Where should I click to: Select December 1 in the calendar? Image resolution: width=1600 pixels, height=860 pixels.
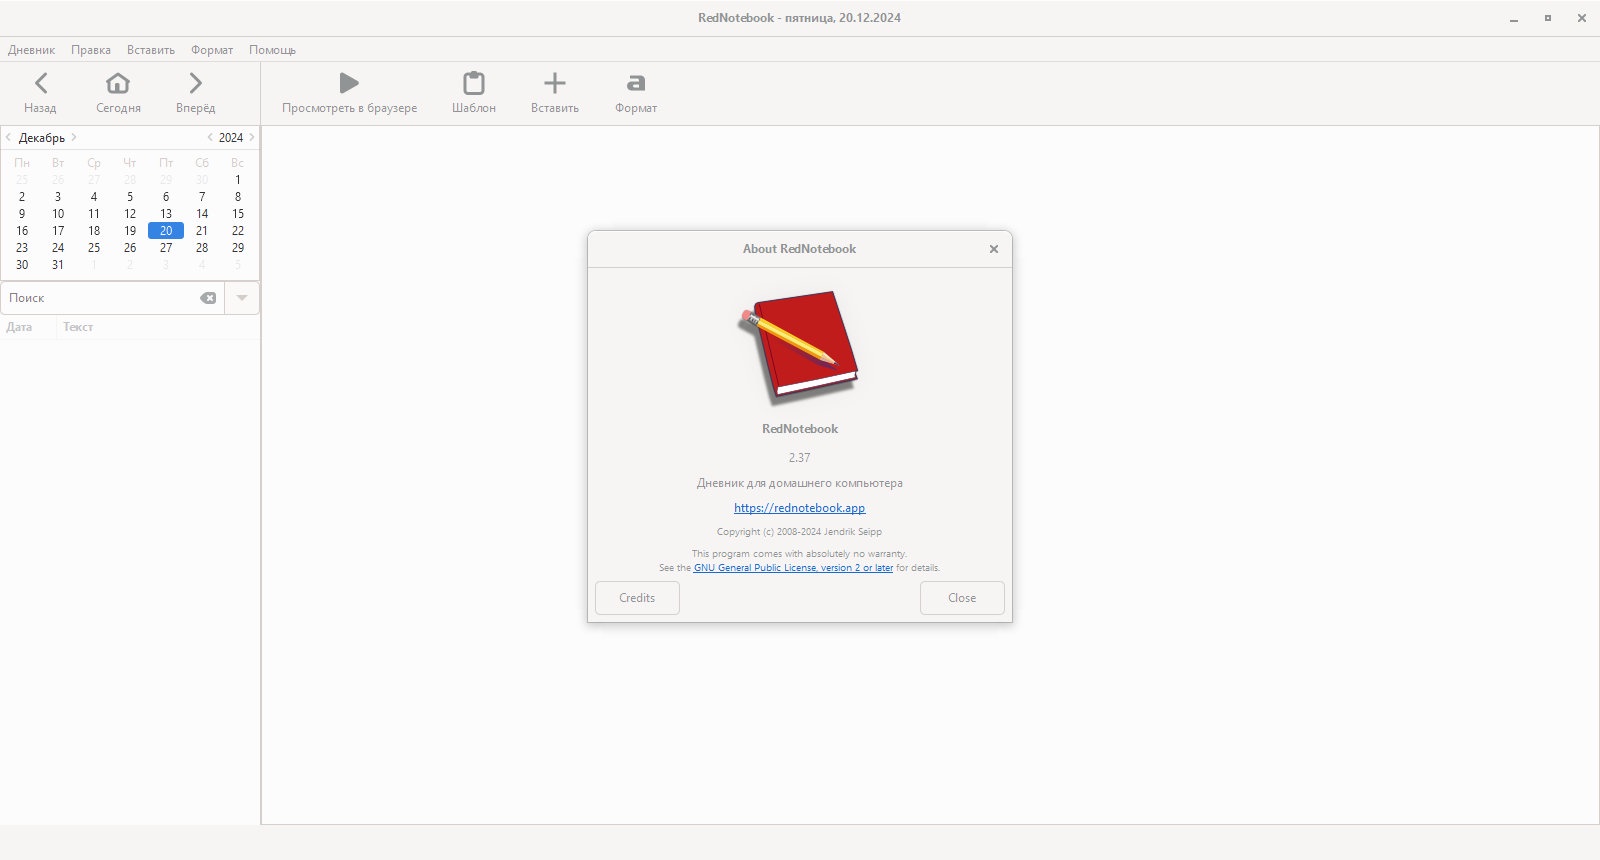(x=238, y=180)
